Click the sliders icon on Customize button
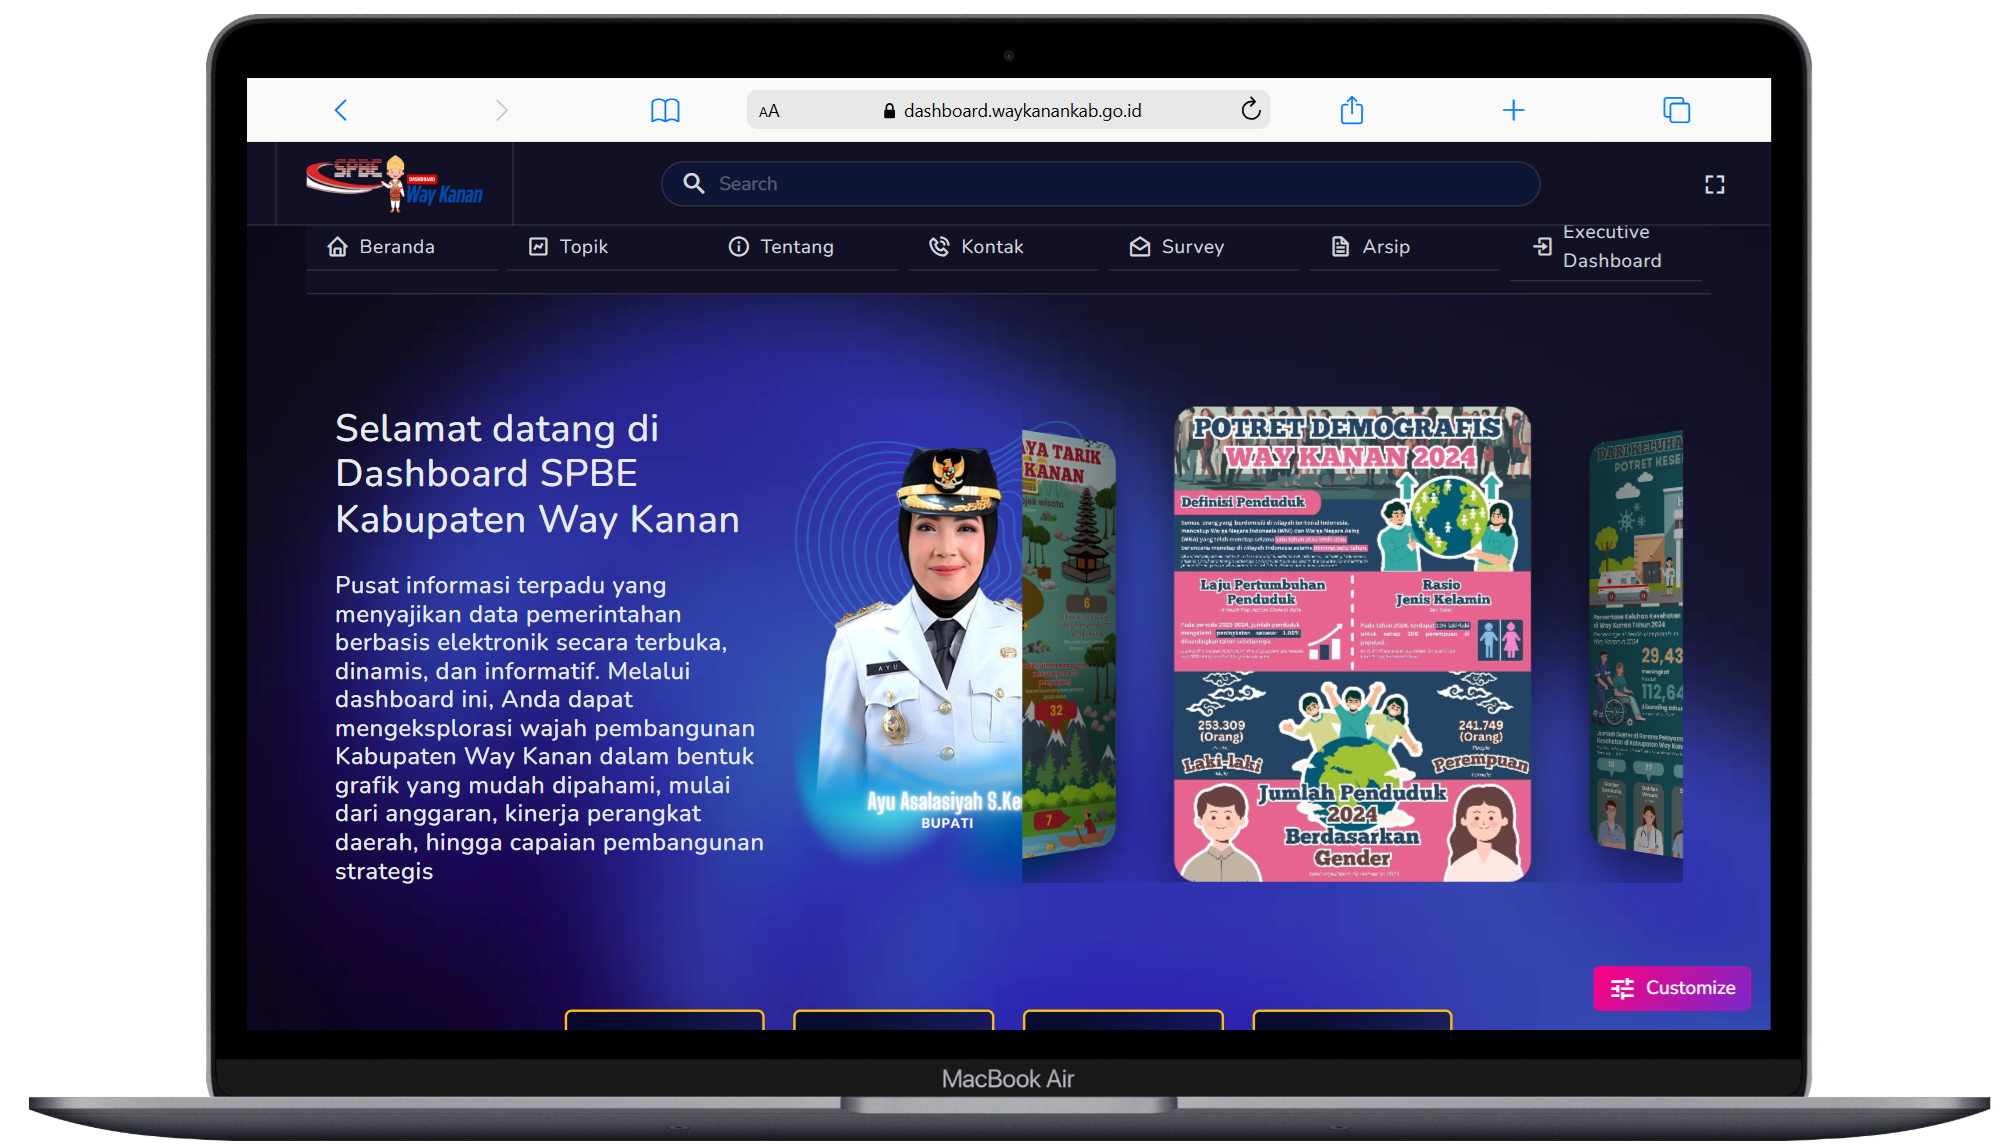 click(1622, 988)
